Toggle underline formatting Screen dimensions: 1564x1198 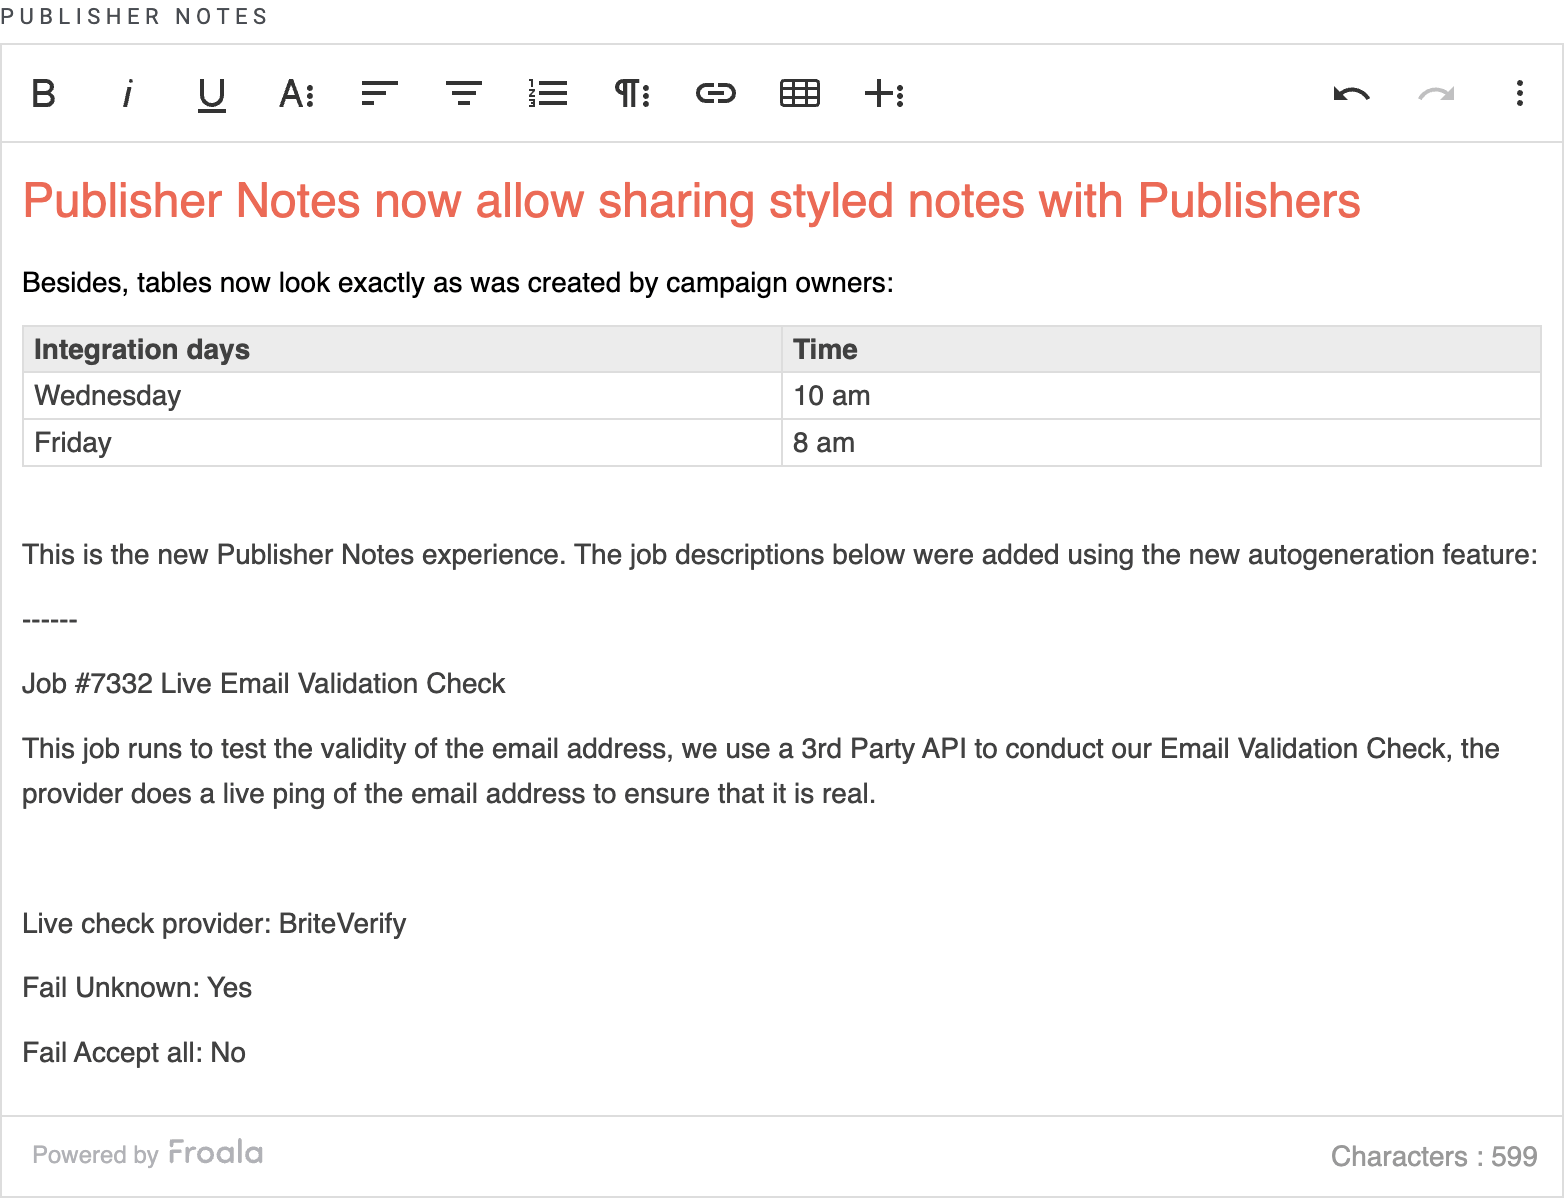[211, 94]
